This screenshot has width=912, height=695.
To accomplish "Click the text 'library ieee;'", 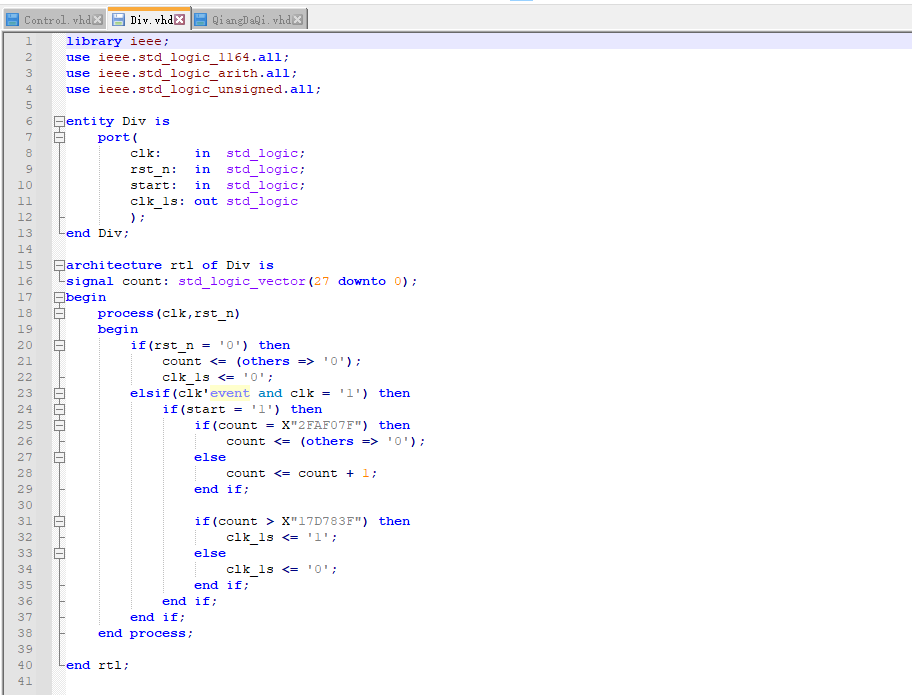I will tap(117, 41).
